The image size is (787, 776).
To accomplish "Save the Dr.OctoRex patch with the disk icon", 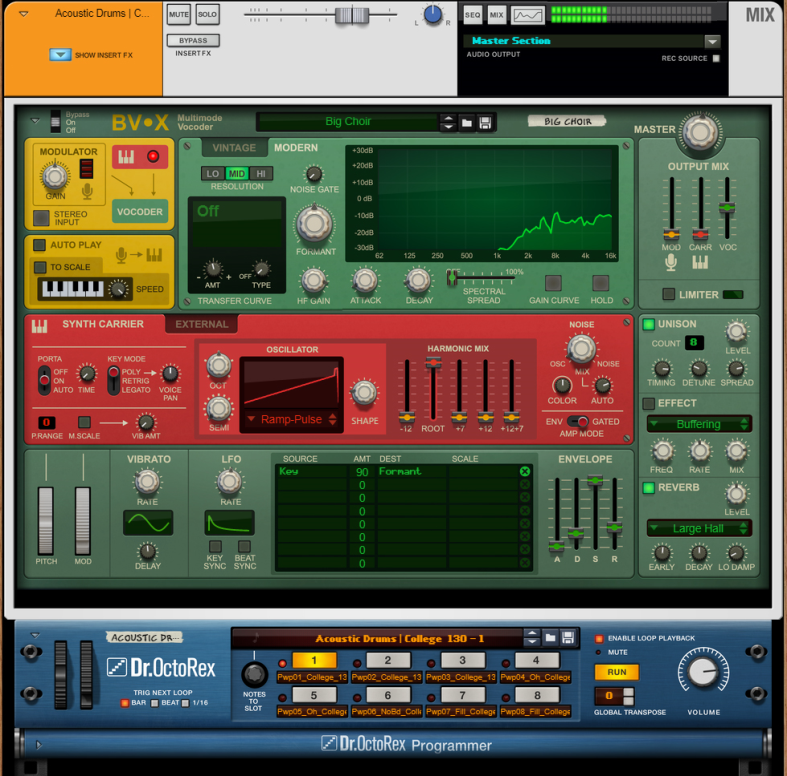I will [x=568, y=638].
